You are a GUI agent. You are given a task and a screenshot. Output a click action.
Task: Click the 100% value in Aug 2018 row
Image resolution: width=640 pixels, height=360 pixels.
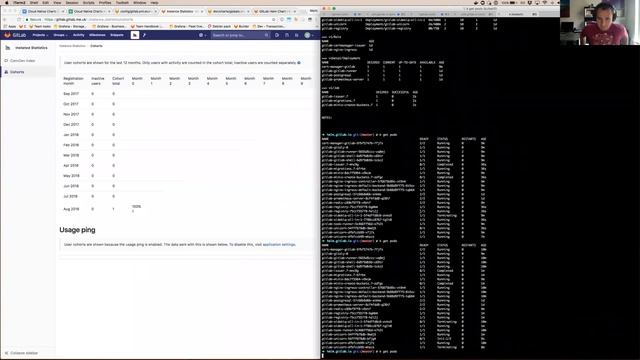[x=136, y=207]
